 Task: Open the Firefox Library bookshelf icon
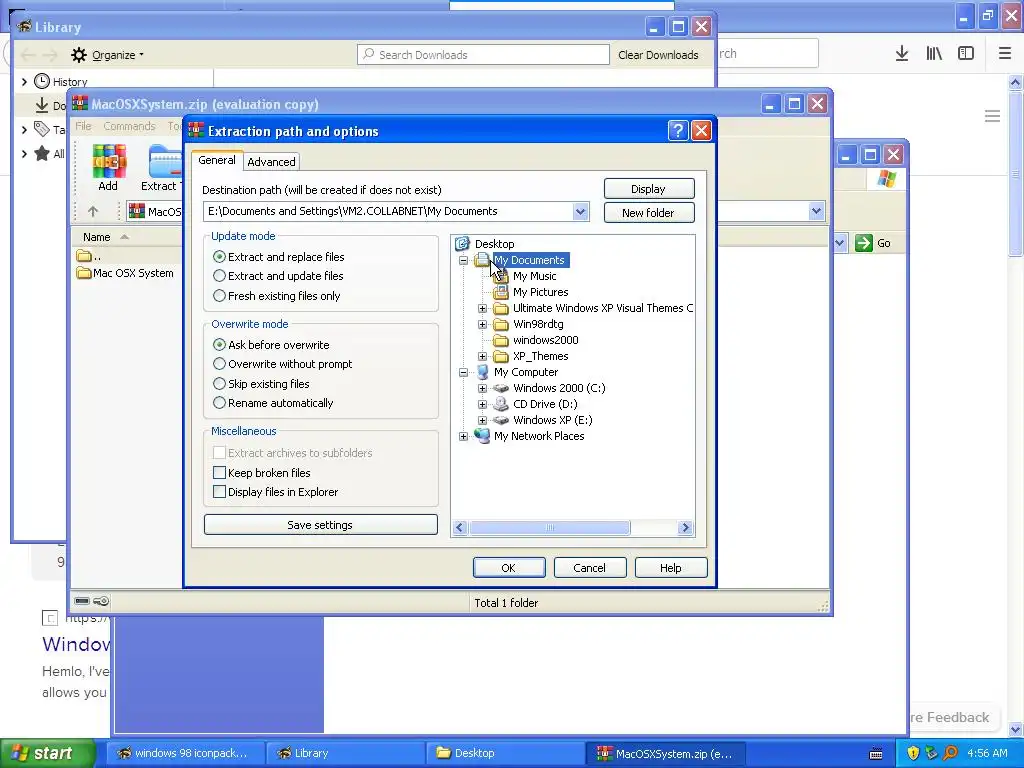934,54
